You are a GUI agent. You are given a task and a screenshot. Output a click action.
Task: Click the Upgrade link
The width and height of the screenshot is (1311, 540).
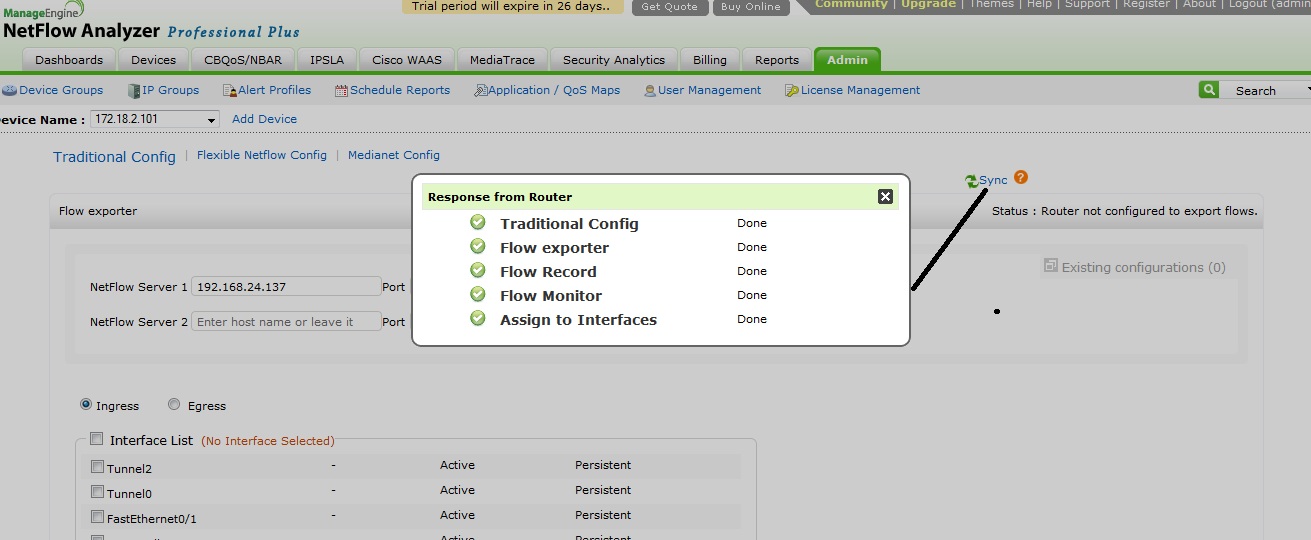(x=928, y=4)
